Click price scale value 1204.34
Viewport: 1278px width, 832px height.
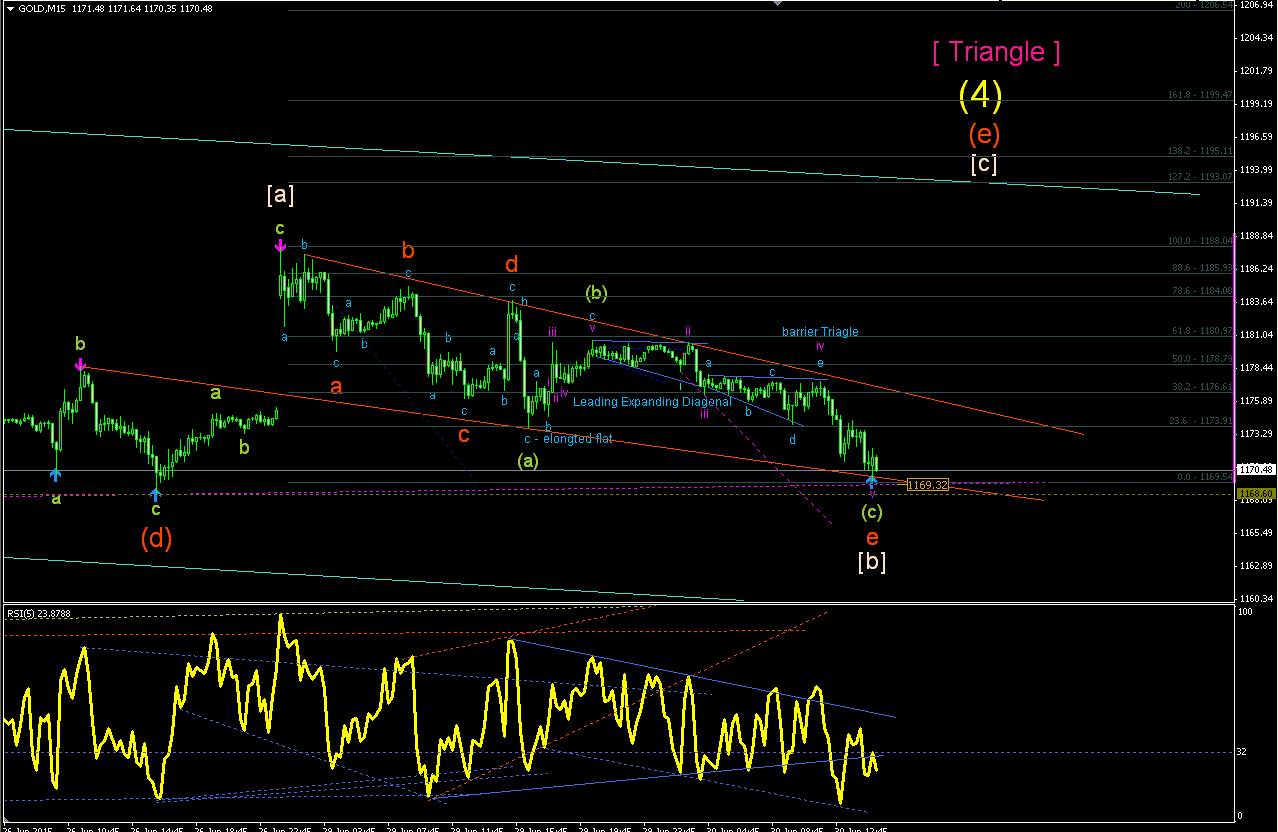coord(1256,38)
